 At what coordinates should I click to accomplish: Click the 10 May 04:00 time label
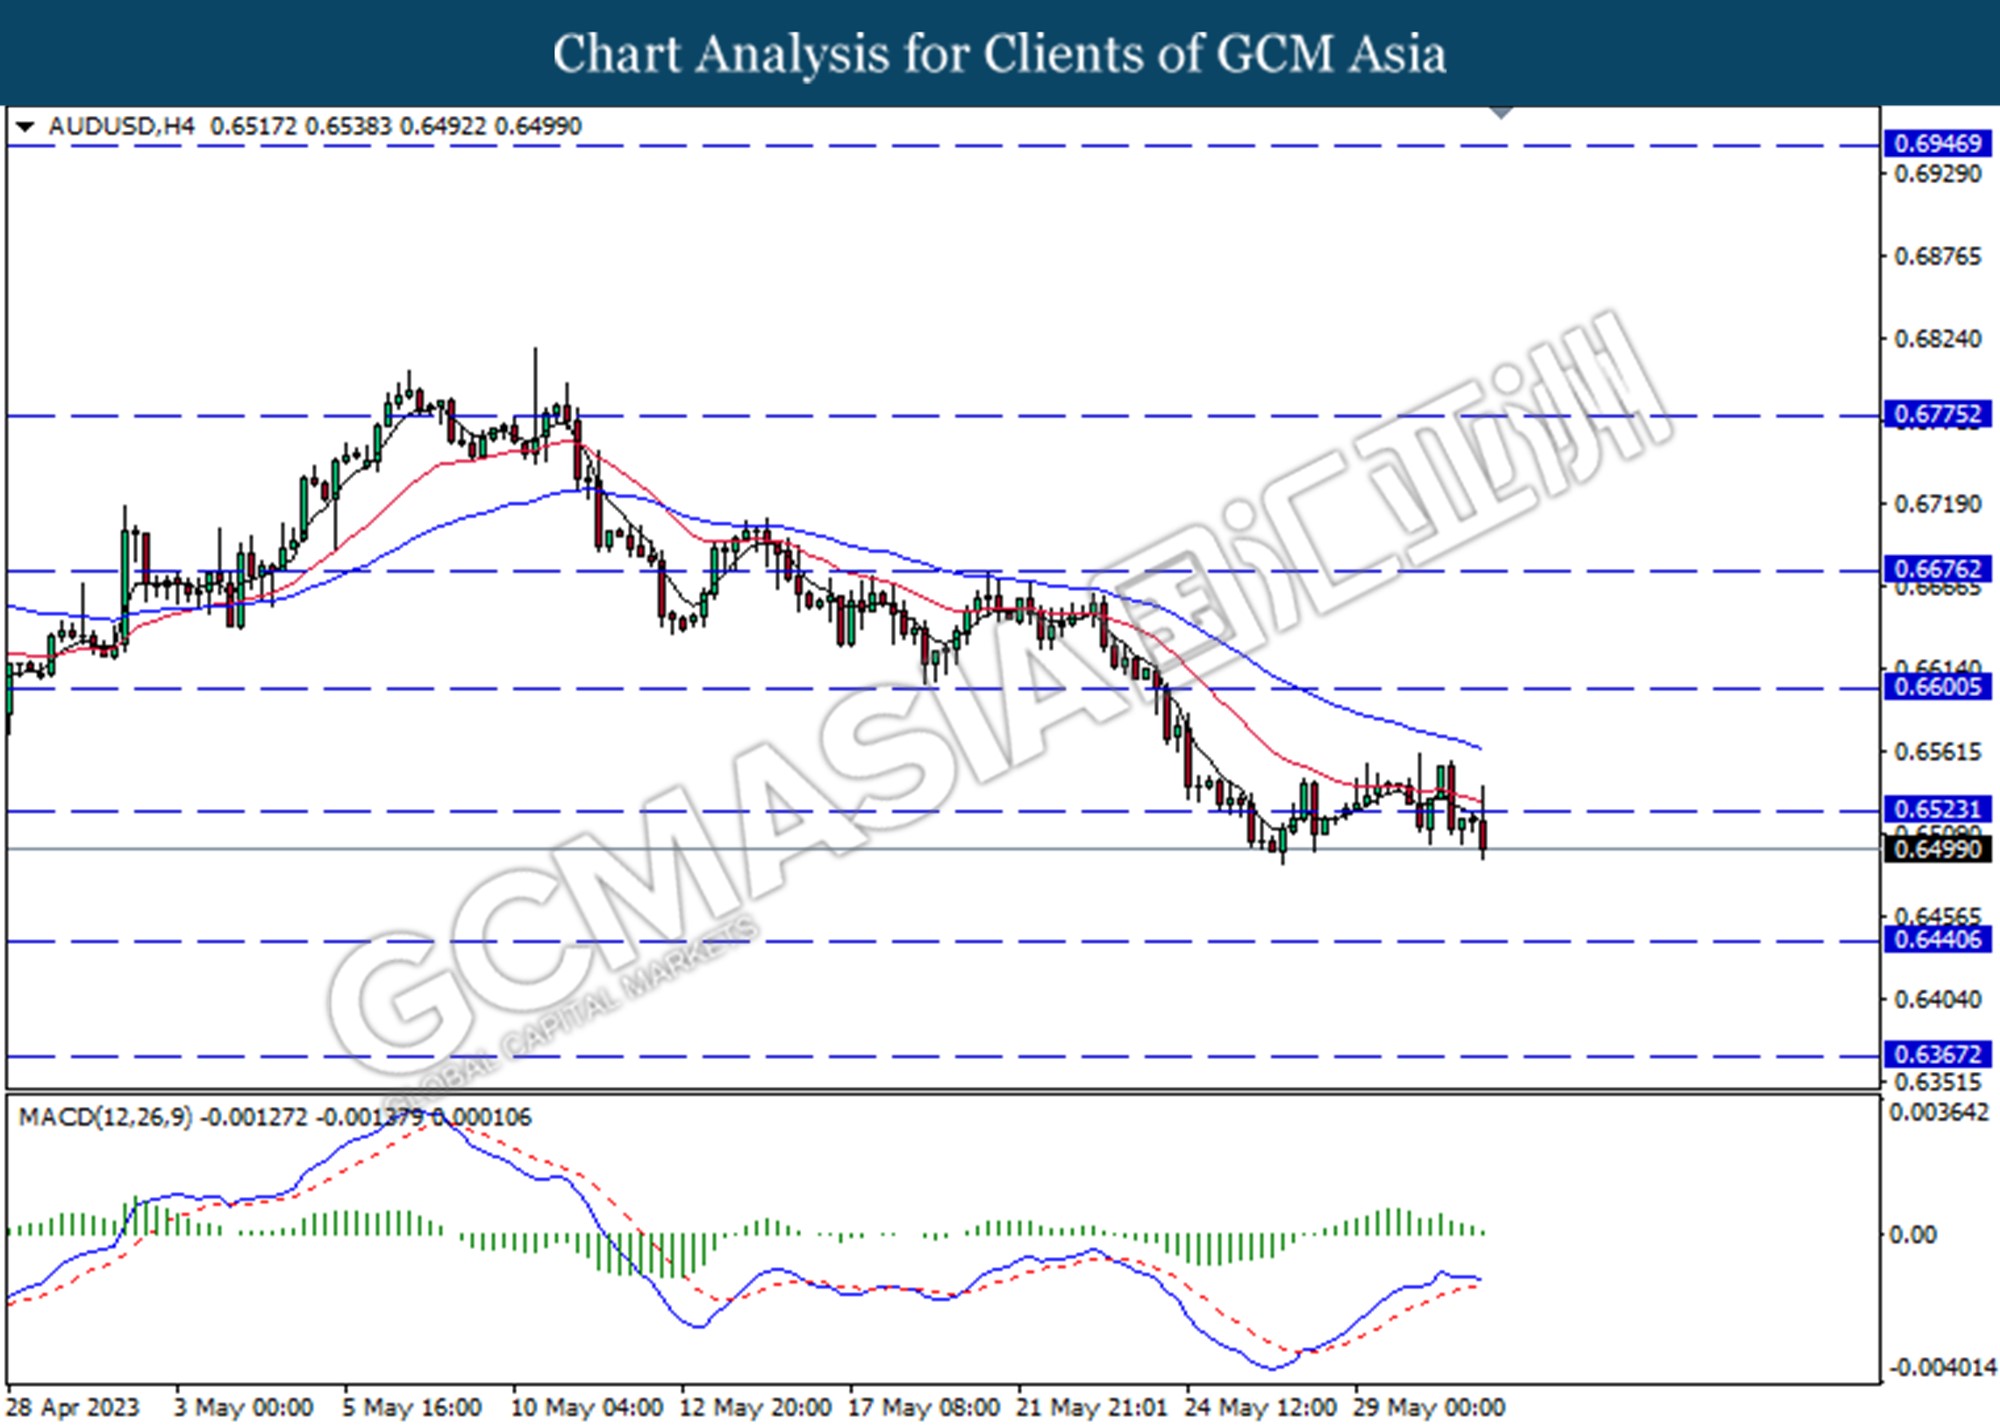pos(586,1407)
